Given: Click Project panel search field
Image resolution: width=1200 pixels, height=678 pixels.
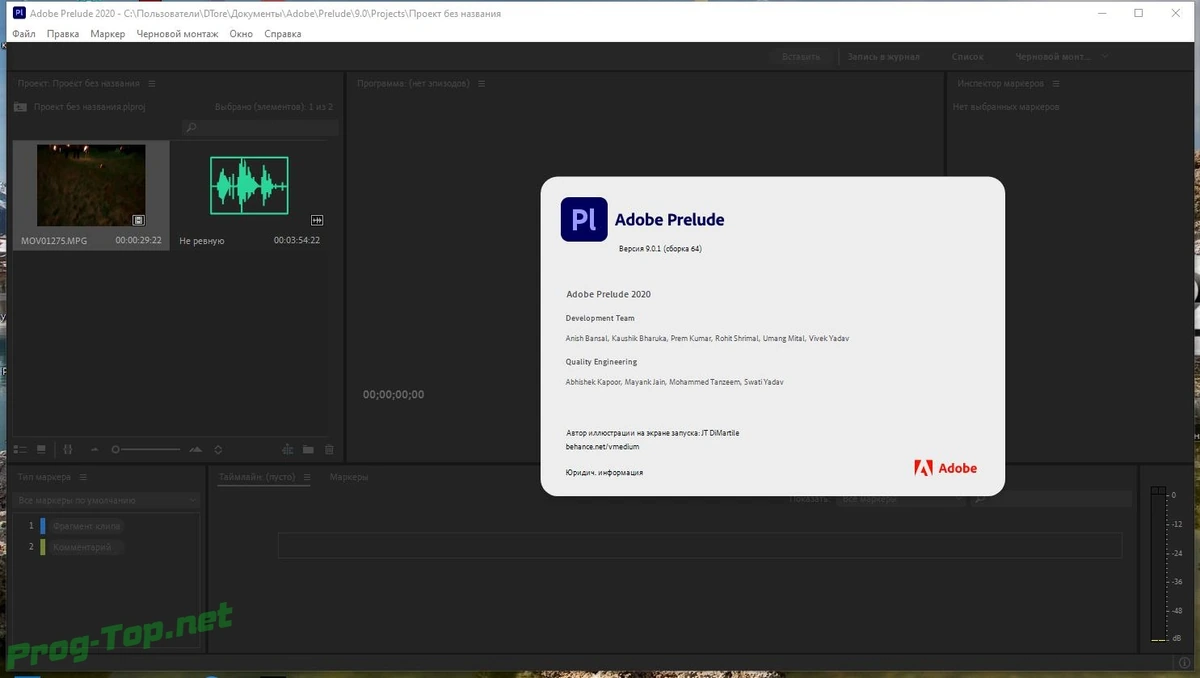Looking at the screenshot, I should point(260,128).
